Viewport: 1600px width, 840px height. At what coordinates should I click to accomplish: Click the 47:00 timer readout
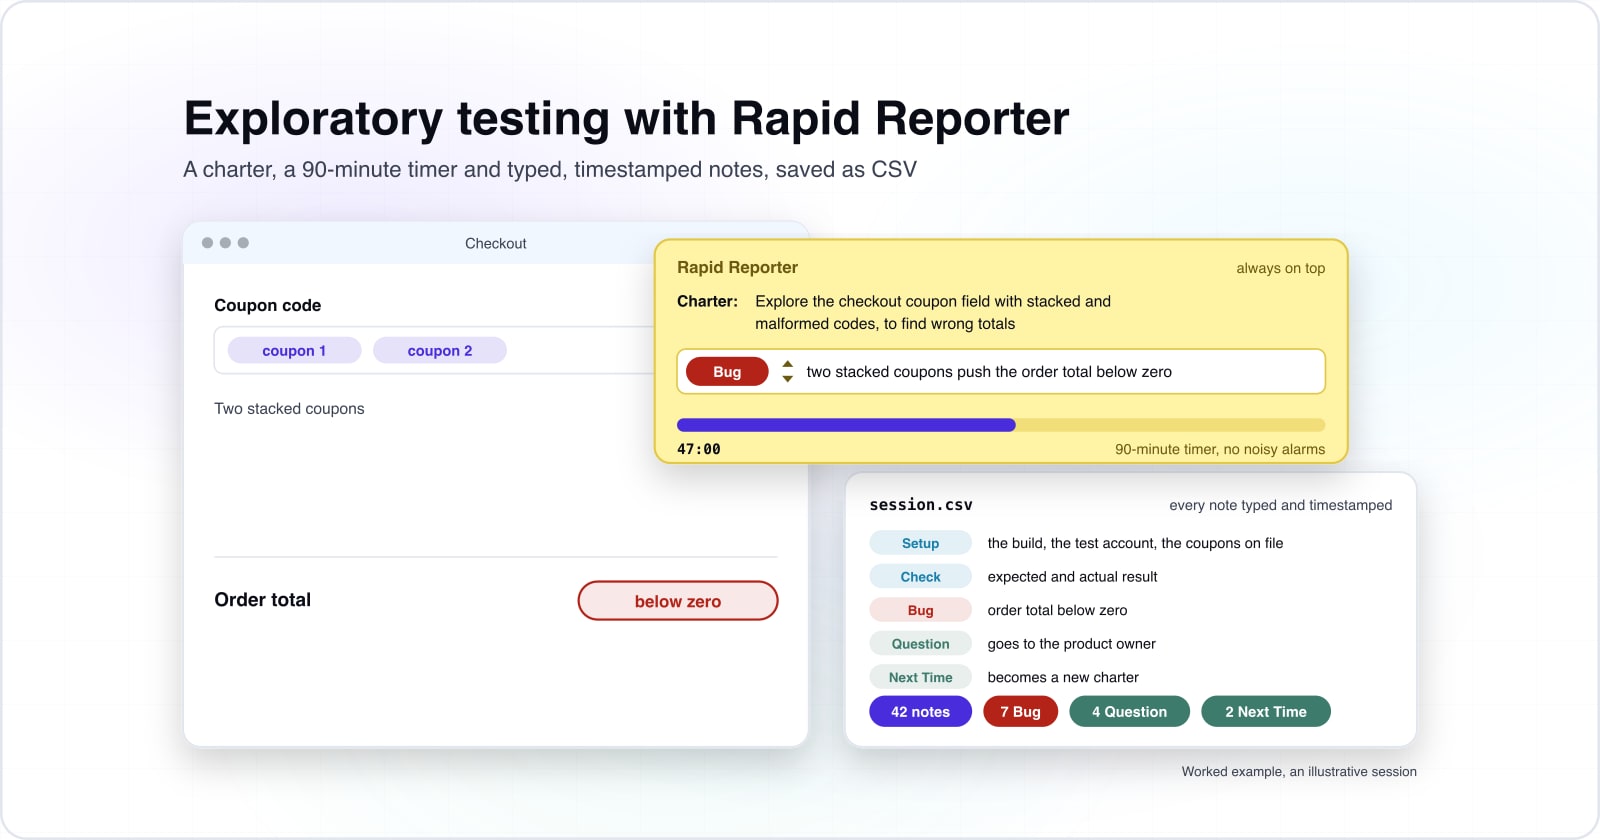pos(699,449)
